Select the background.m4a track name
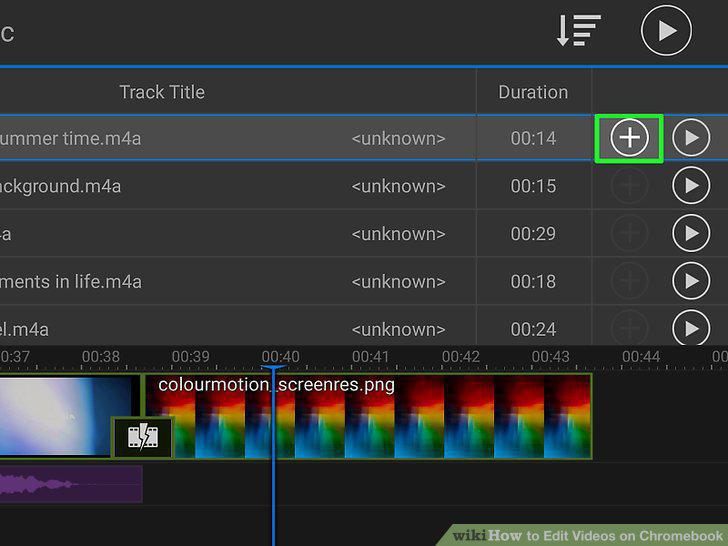The image size is (728, 546). tap(60, 186)
